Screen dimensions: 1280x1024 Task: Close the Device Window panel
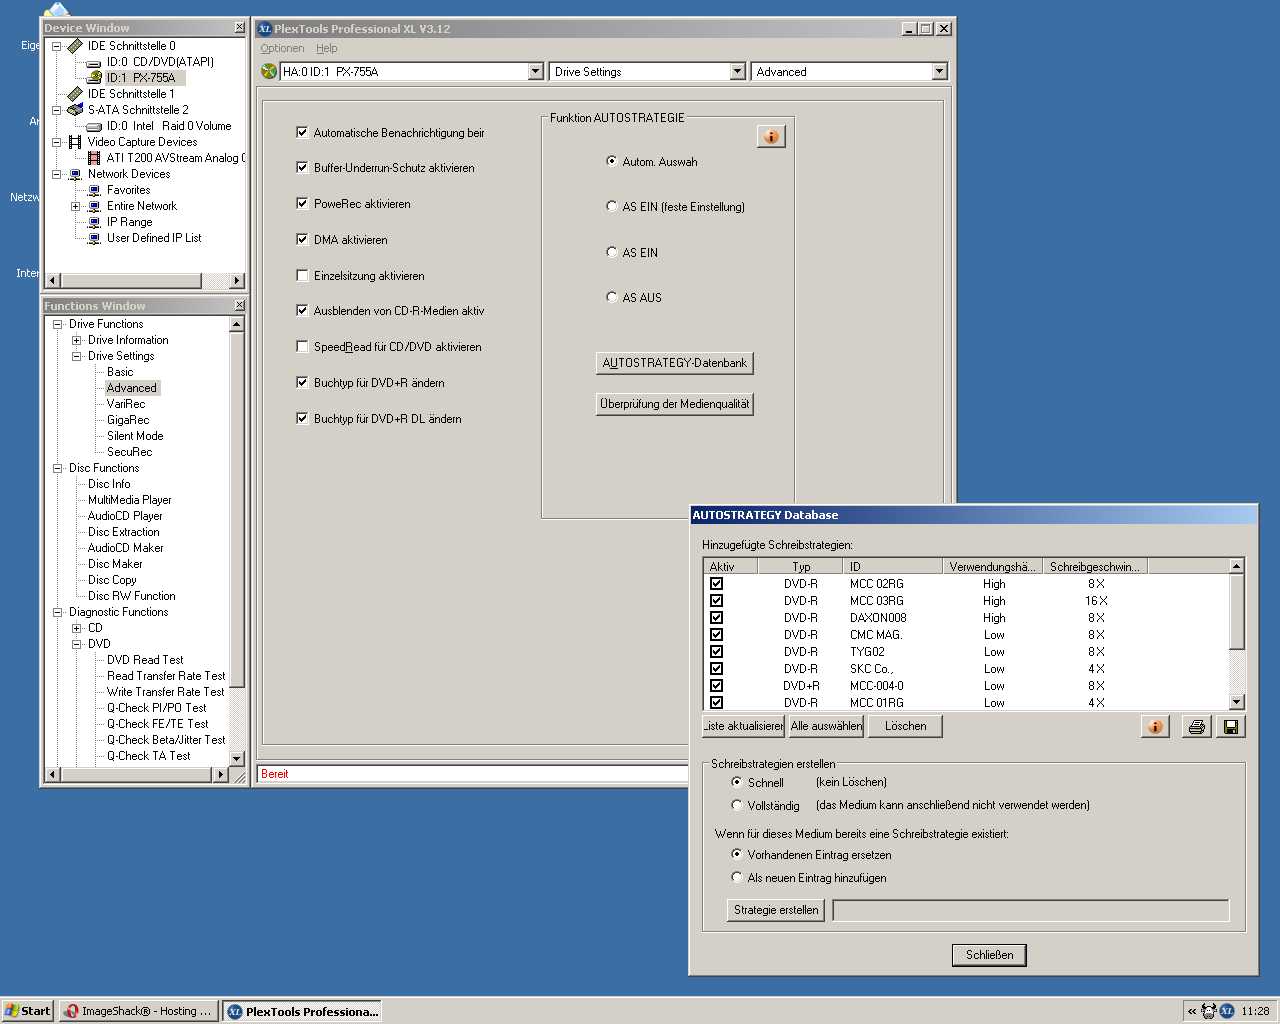[x=239, y=28]
